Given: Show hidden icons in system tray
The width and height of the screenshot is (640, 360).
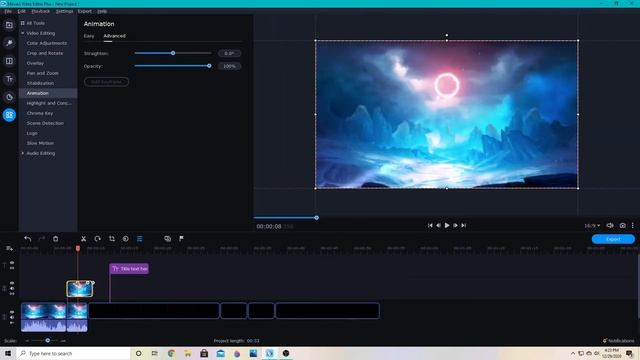Looking at the screenshot, I should [x=573, y=353].
